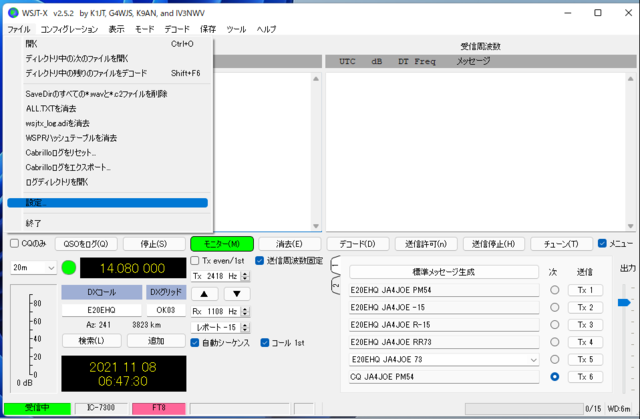Open the ツール menu

pyautogui.click(x=236, y=29)
